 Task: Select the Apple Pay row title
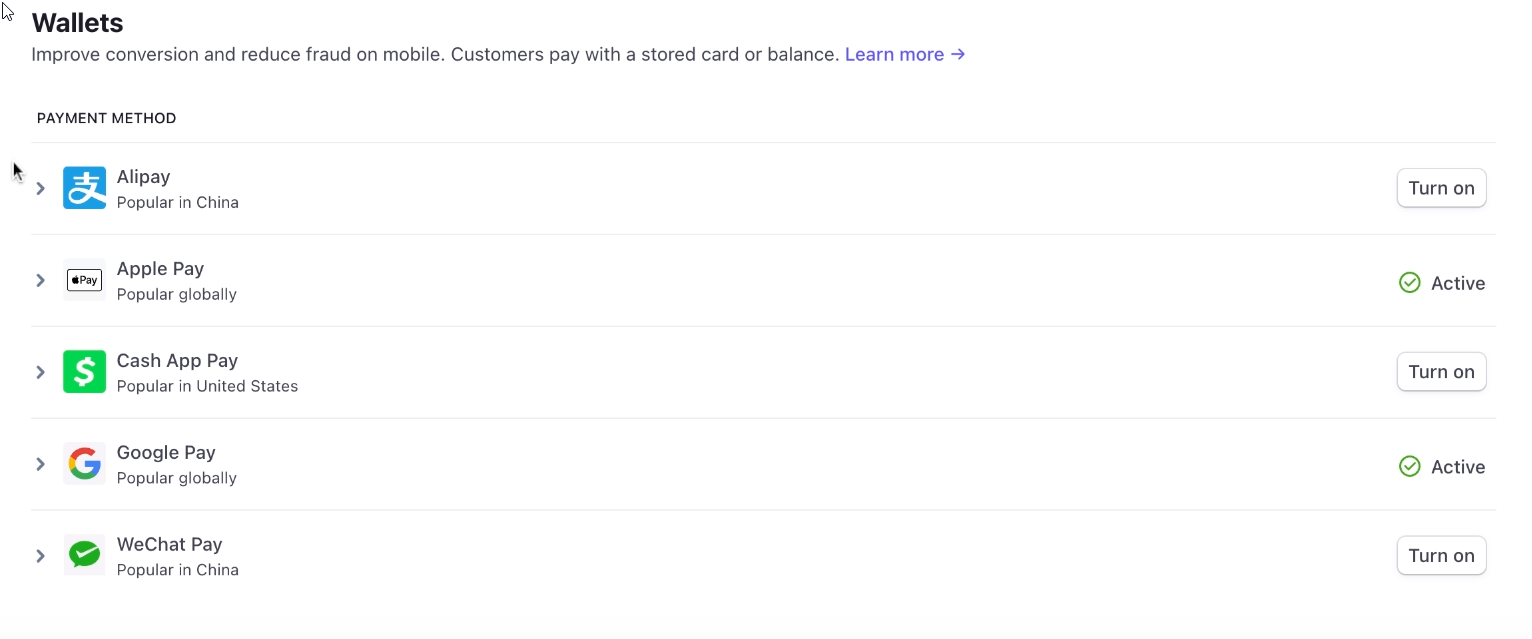pyautogui.click(x=160, y=269)
